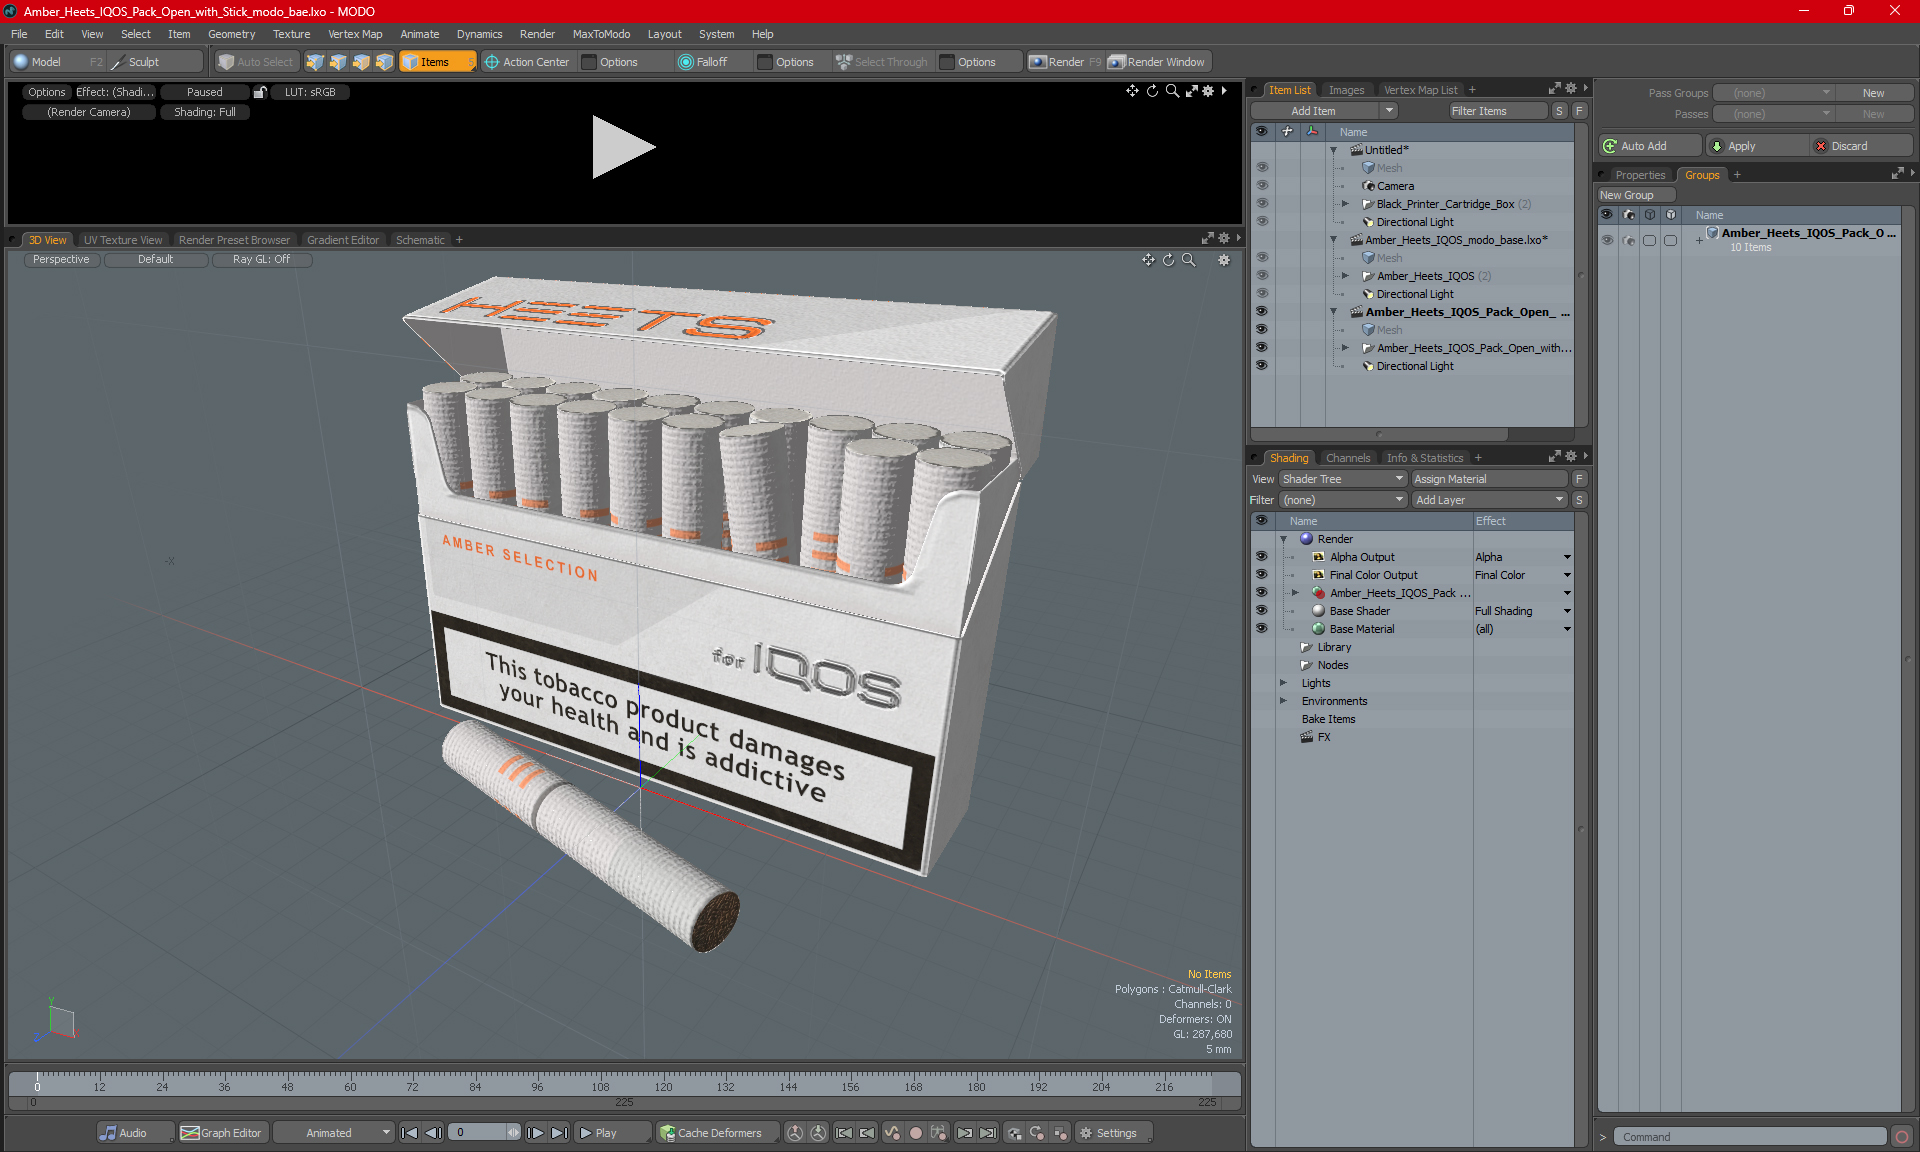1920x1152 pixels.
Task: Switch to Properties tab
Action: tap(1640, 175)
